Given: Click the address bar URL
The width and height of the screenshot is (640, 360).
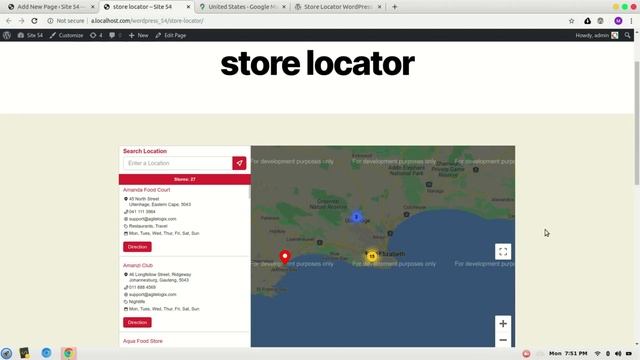Looking at the screenshot, I should pos(147,21).
